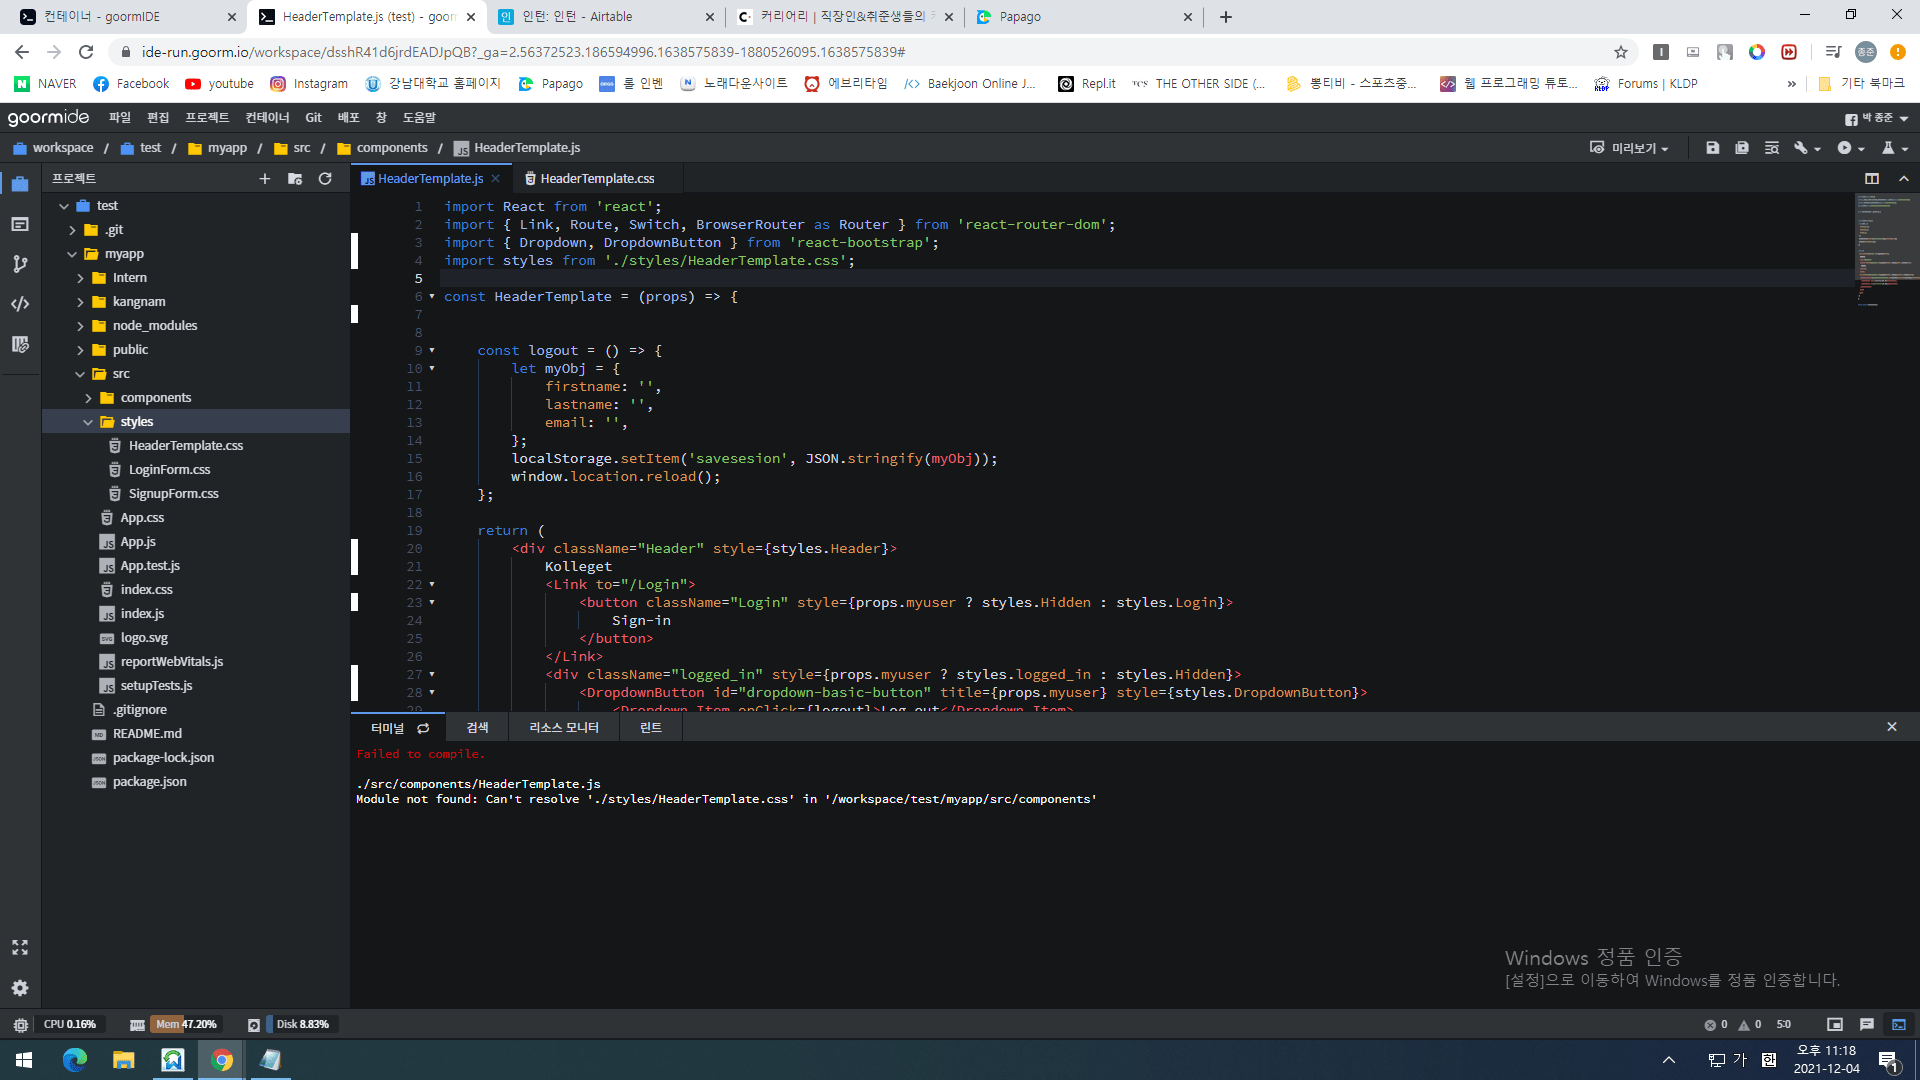Open the 컨테이너 menu

tap(267, 118)
